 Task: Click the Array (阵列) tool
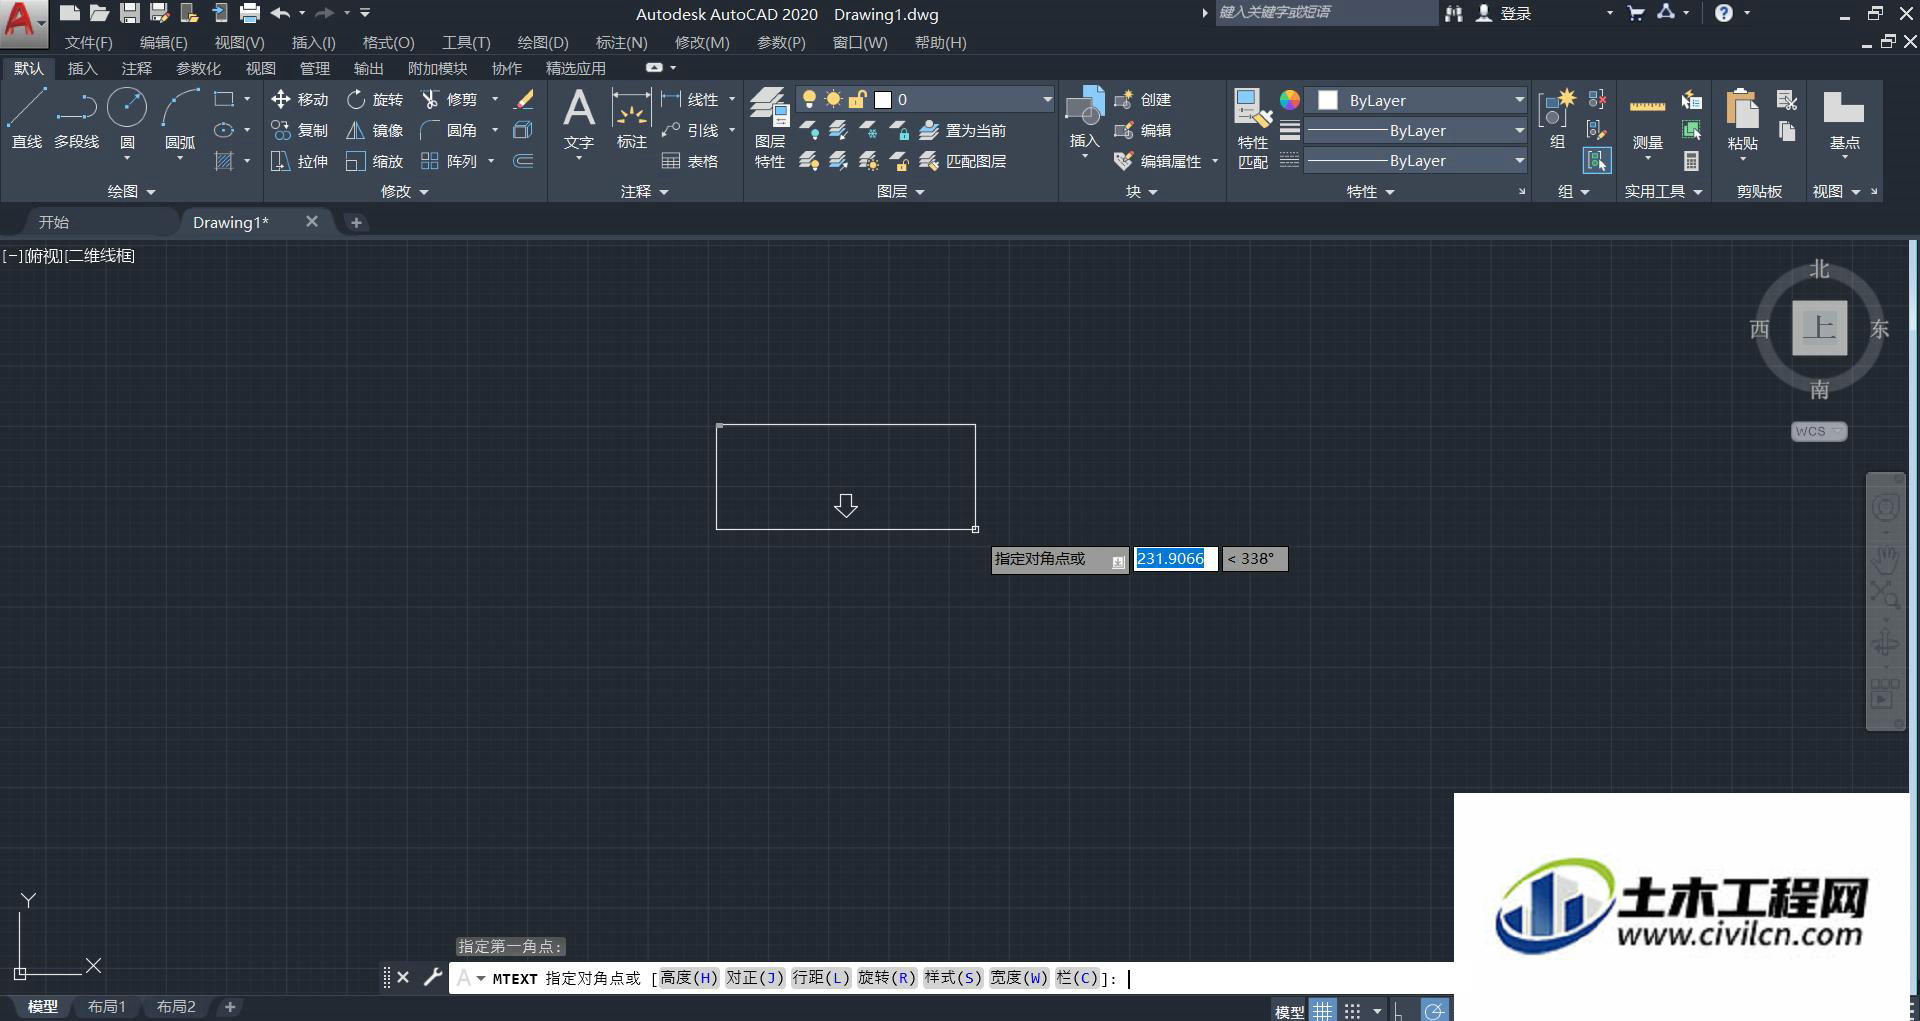pyautogui.click(x=449, y=161)
